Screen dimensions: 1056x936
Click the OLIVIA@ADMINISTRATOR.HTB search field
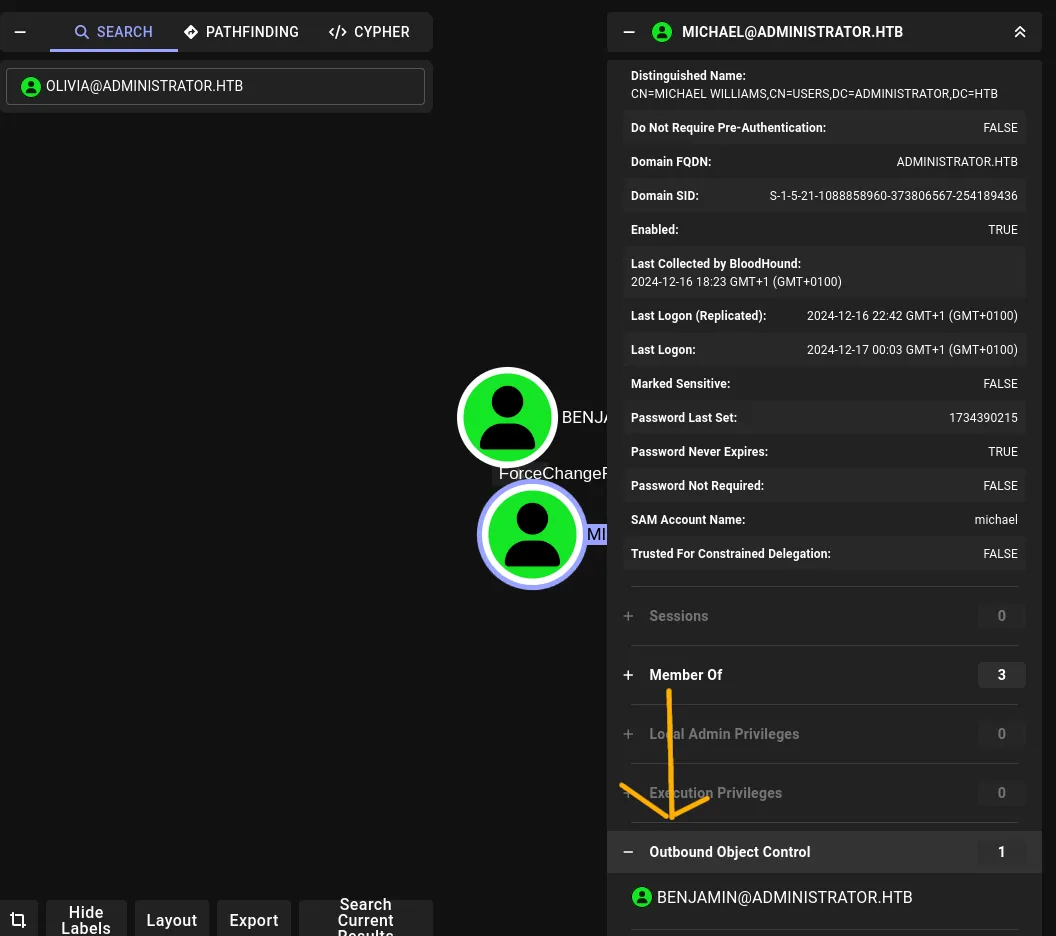216,86
